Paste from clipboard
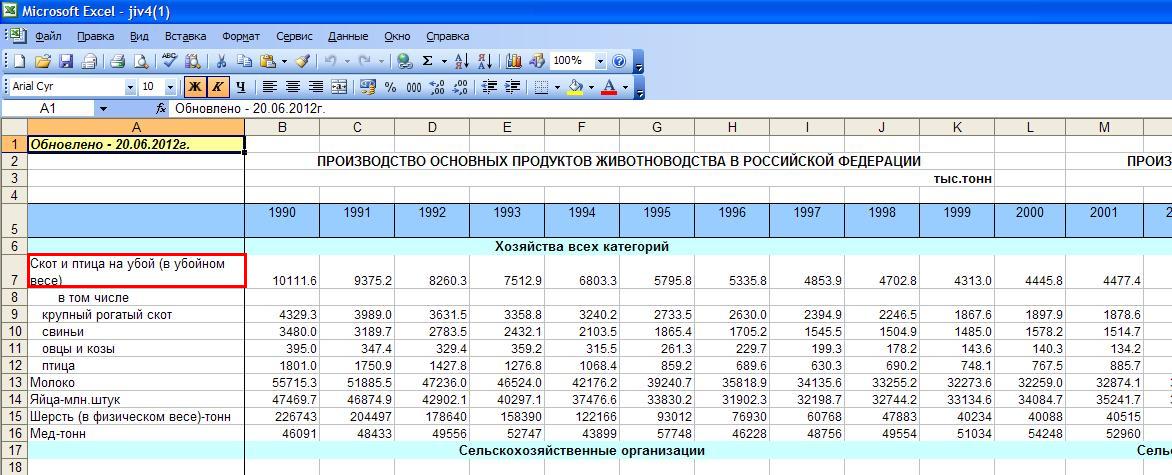 pyautogui.click(x=268, y=61)
